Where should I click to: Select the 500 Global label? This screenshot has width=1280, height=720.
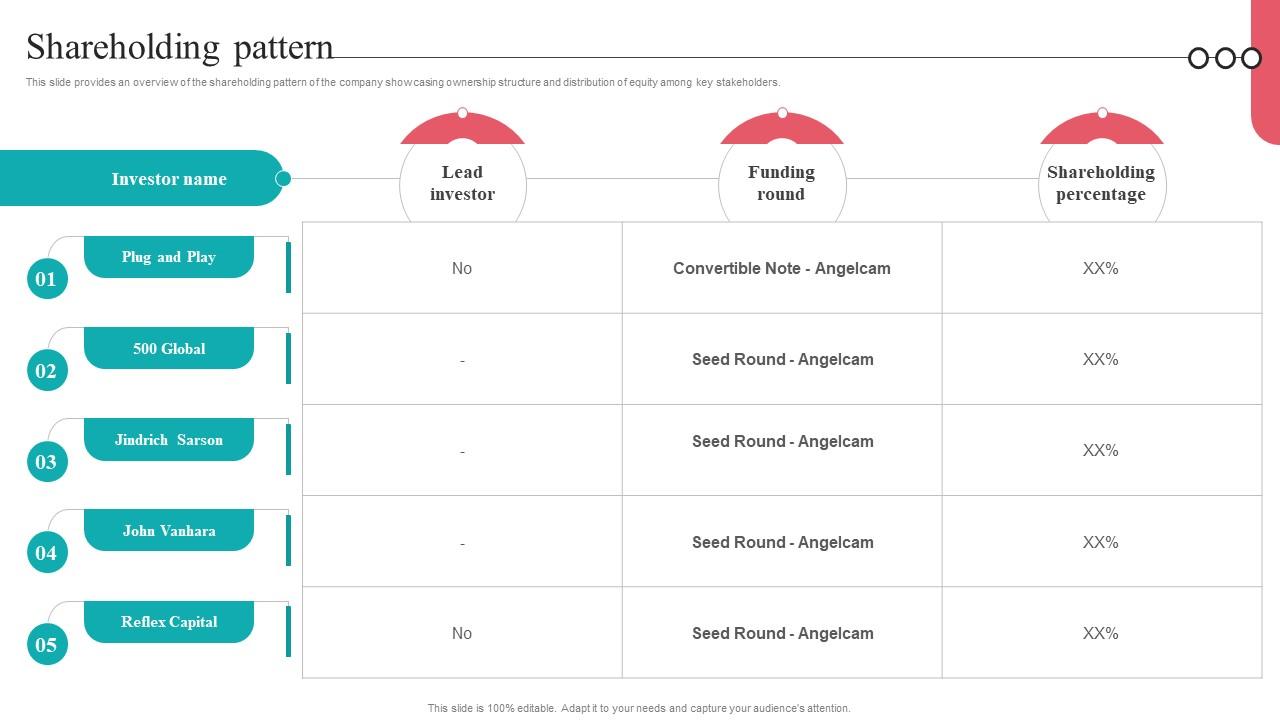[169, 348]
